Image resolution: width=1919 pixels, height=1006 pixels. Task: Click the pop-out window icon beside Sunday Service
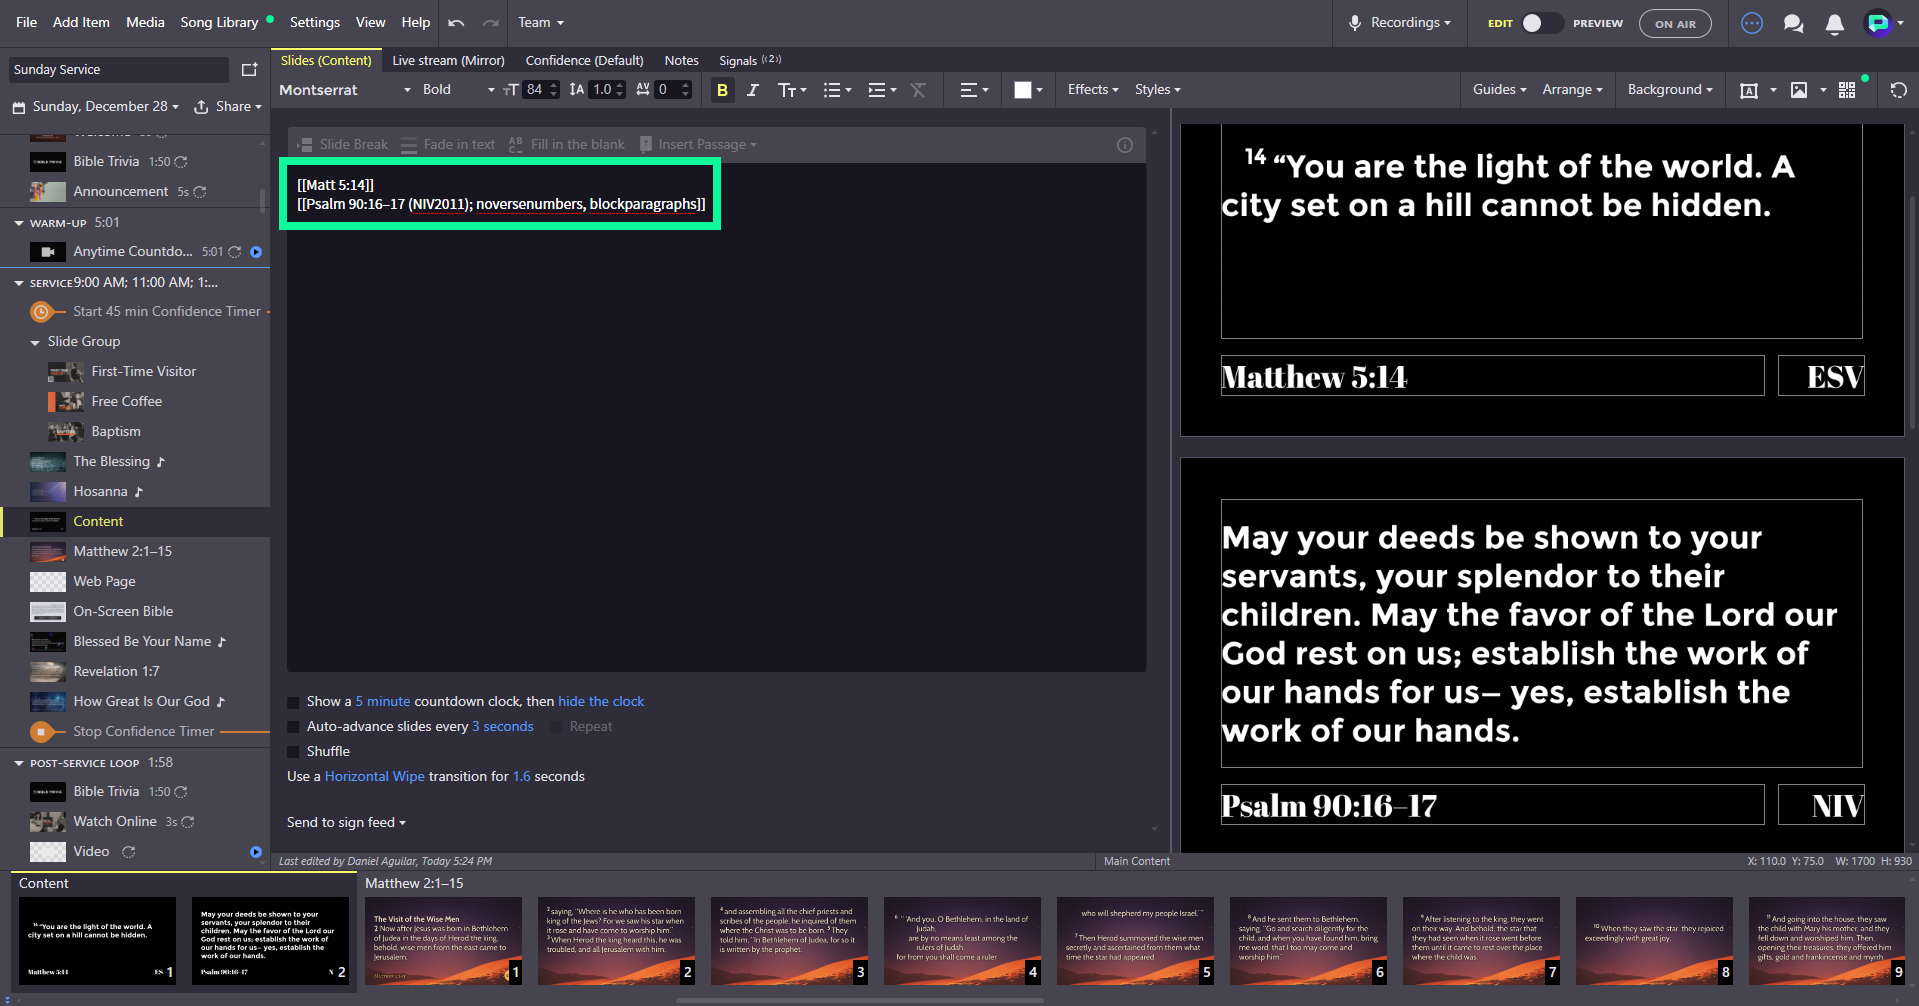click(250, 70)
